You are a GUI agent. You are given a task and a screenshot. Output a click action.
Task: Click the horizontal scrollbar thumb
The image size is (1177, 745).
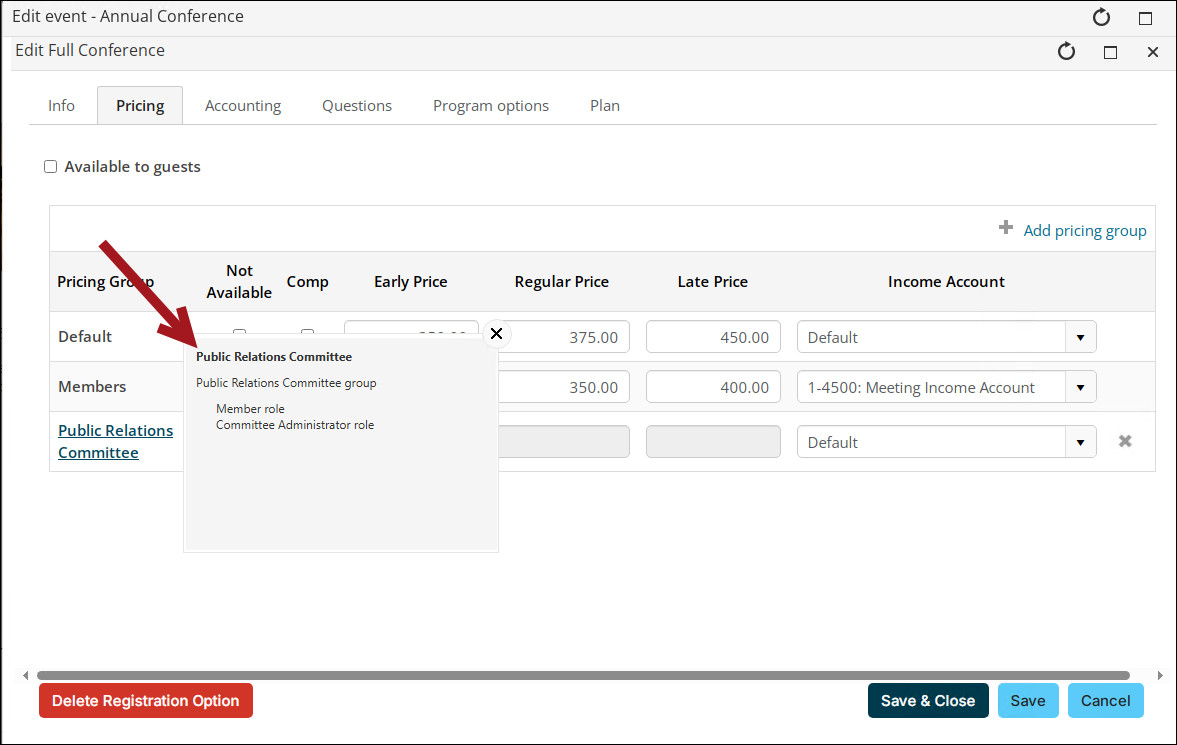point(583,675)
